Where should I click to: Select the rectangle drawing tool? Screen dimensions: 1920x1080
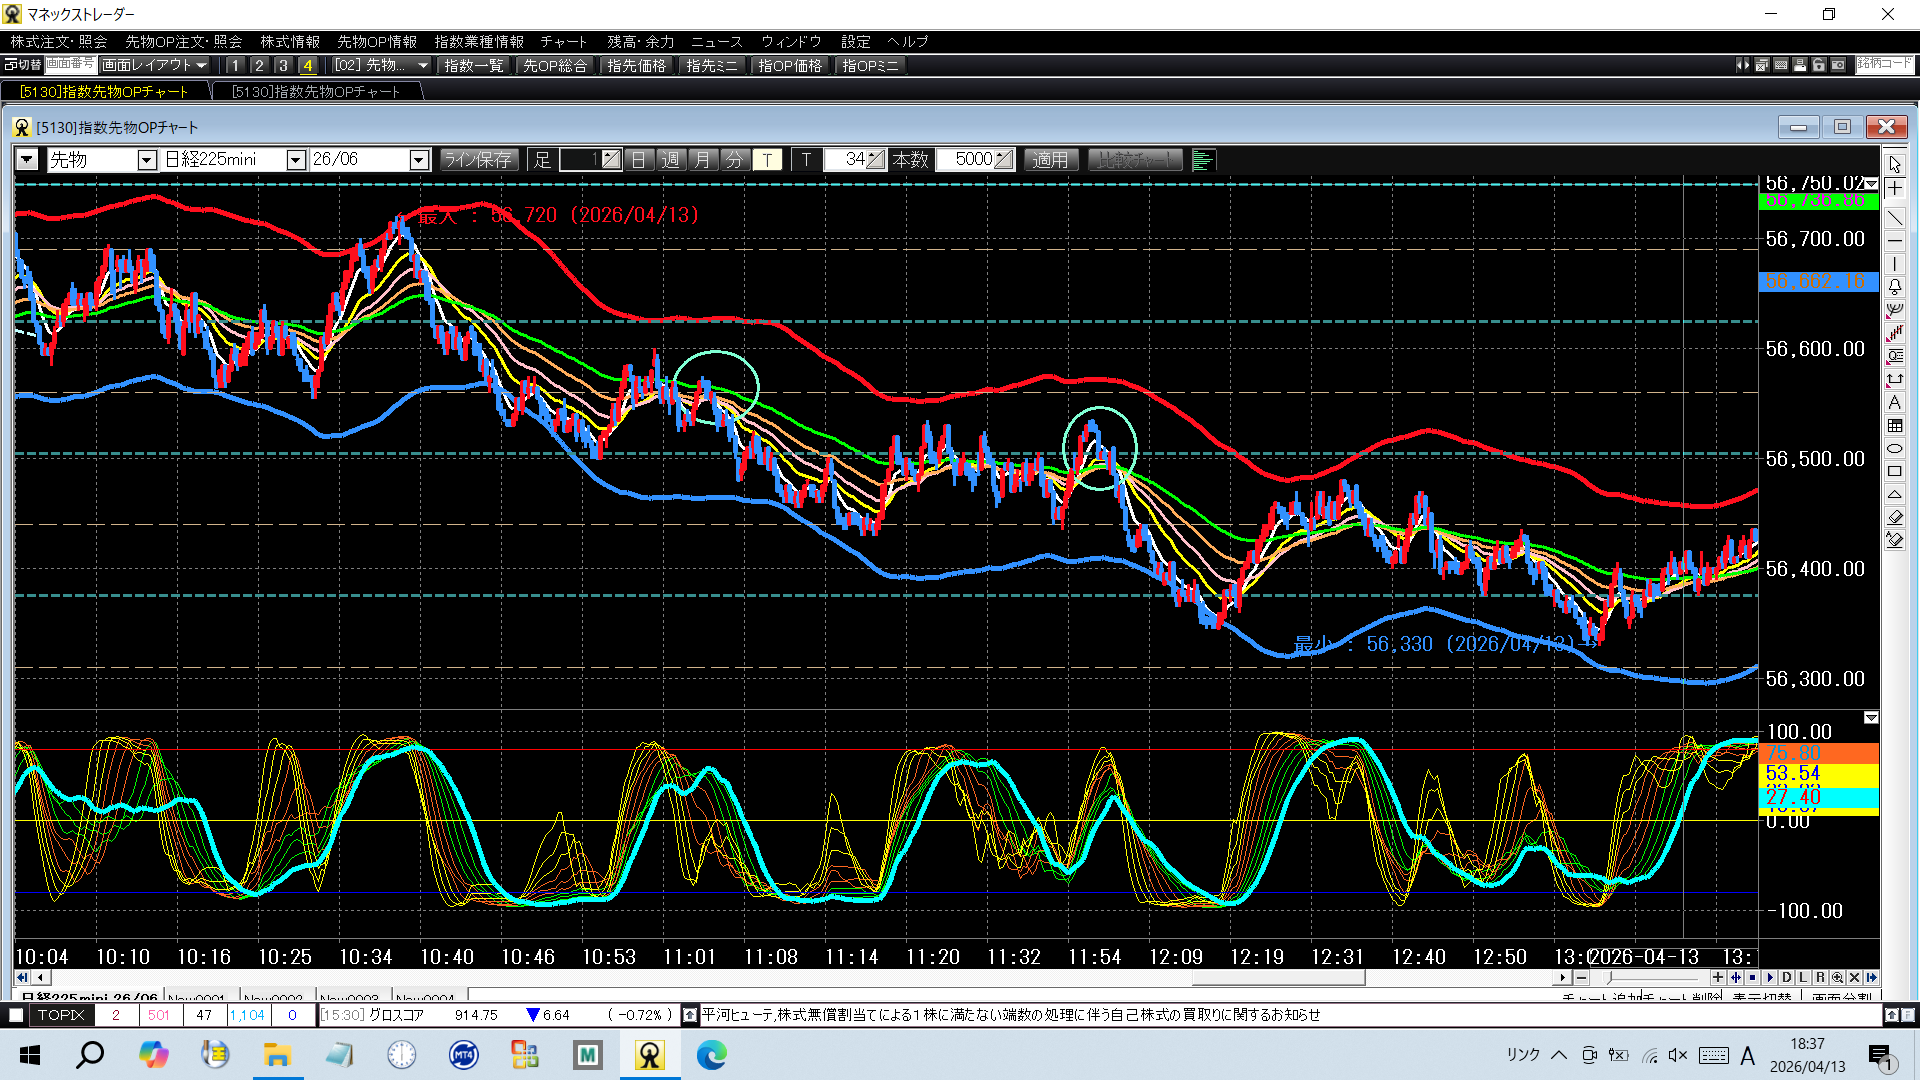pyautogui.click(x=1895, y=472)
